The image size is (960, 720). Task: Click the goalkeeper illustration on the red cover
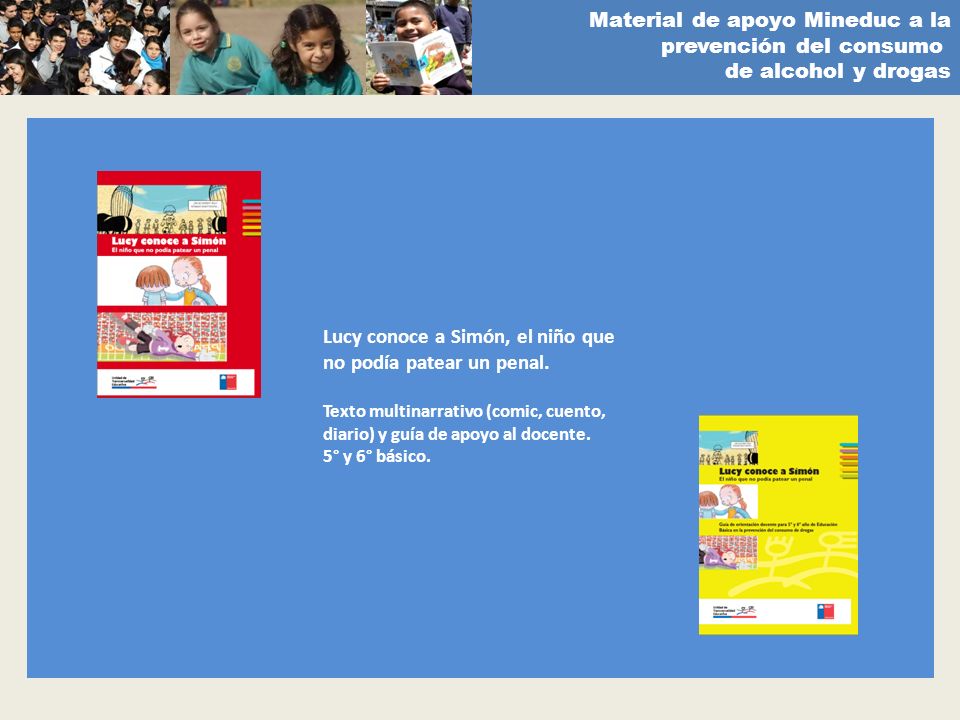click(x=162, y=336)
